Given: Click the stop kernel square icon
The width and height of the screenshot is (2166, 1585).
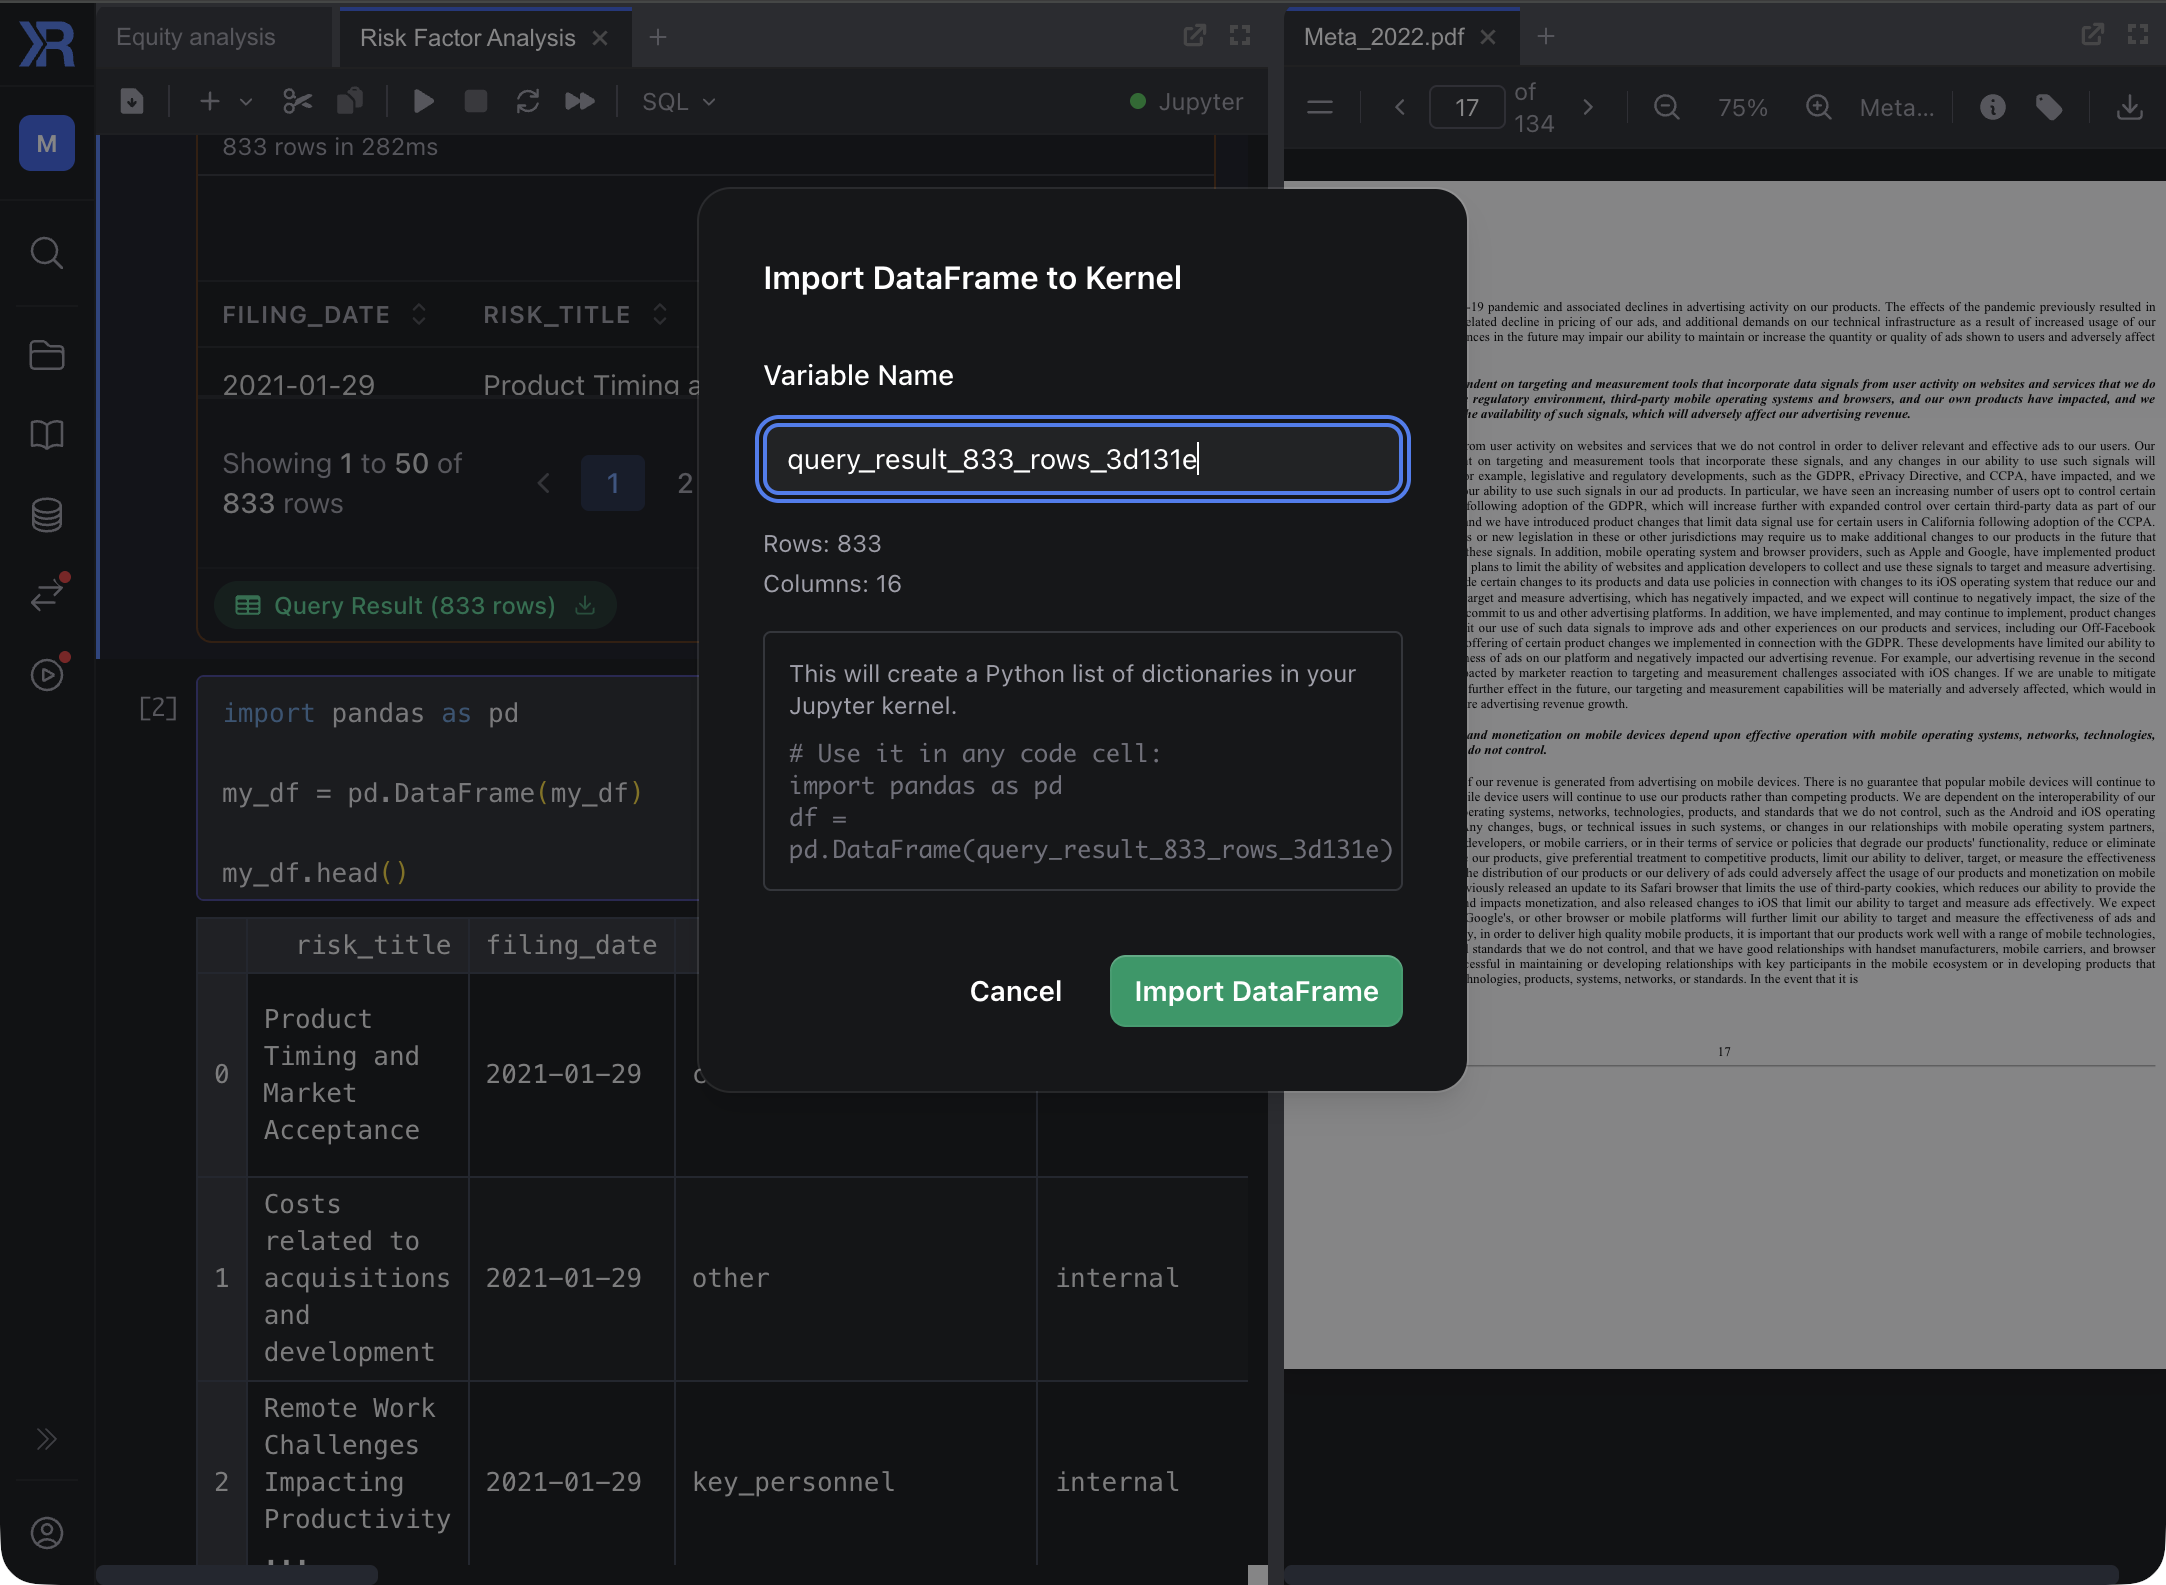Looking at the screenshot, I should click(476, 101).
